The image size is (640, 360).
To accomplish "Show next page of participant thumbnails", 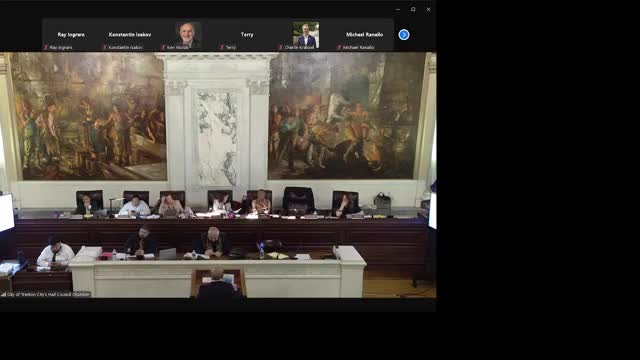I will coord(404,35).
